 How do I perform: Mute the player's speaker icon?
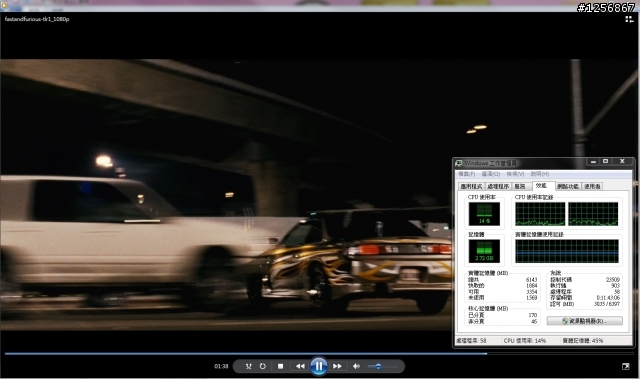[356, 366]
